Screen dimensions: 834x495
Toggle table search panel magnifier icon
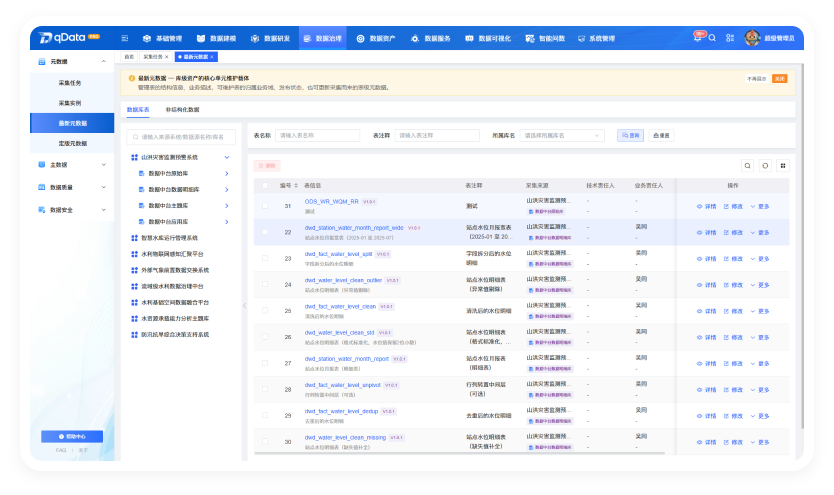click(x=747, y=166)
